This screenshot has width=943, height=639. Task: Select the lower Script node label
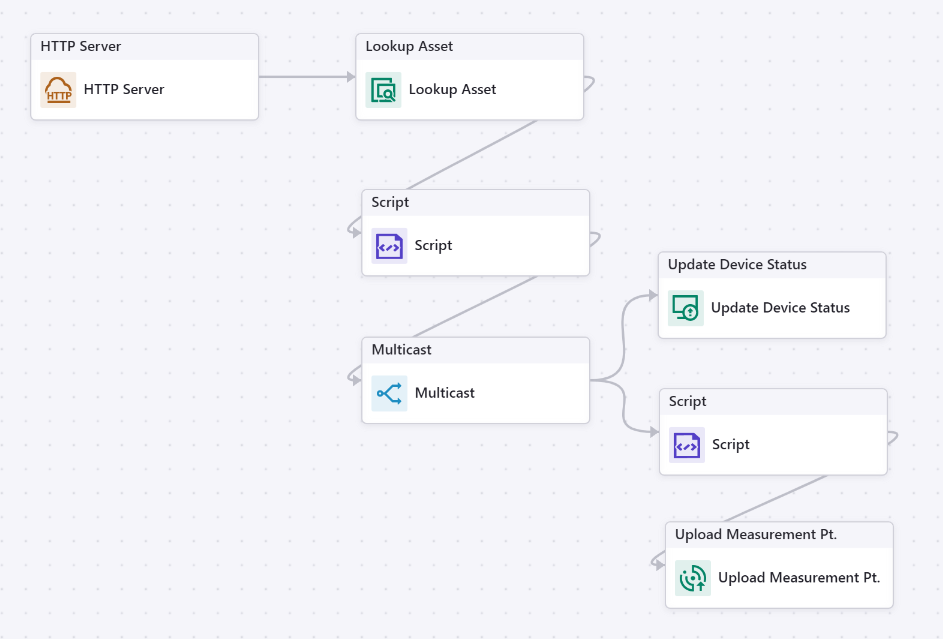731,444
